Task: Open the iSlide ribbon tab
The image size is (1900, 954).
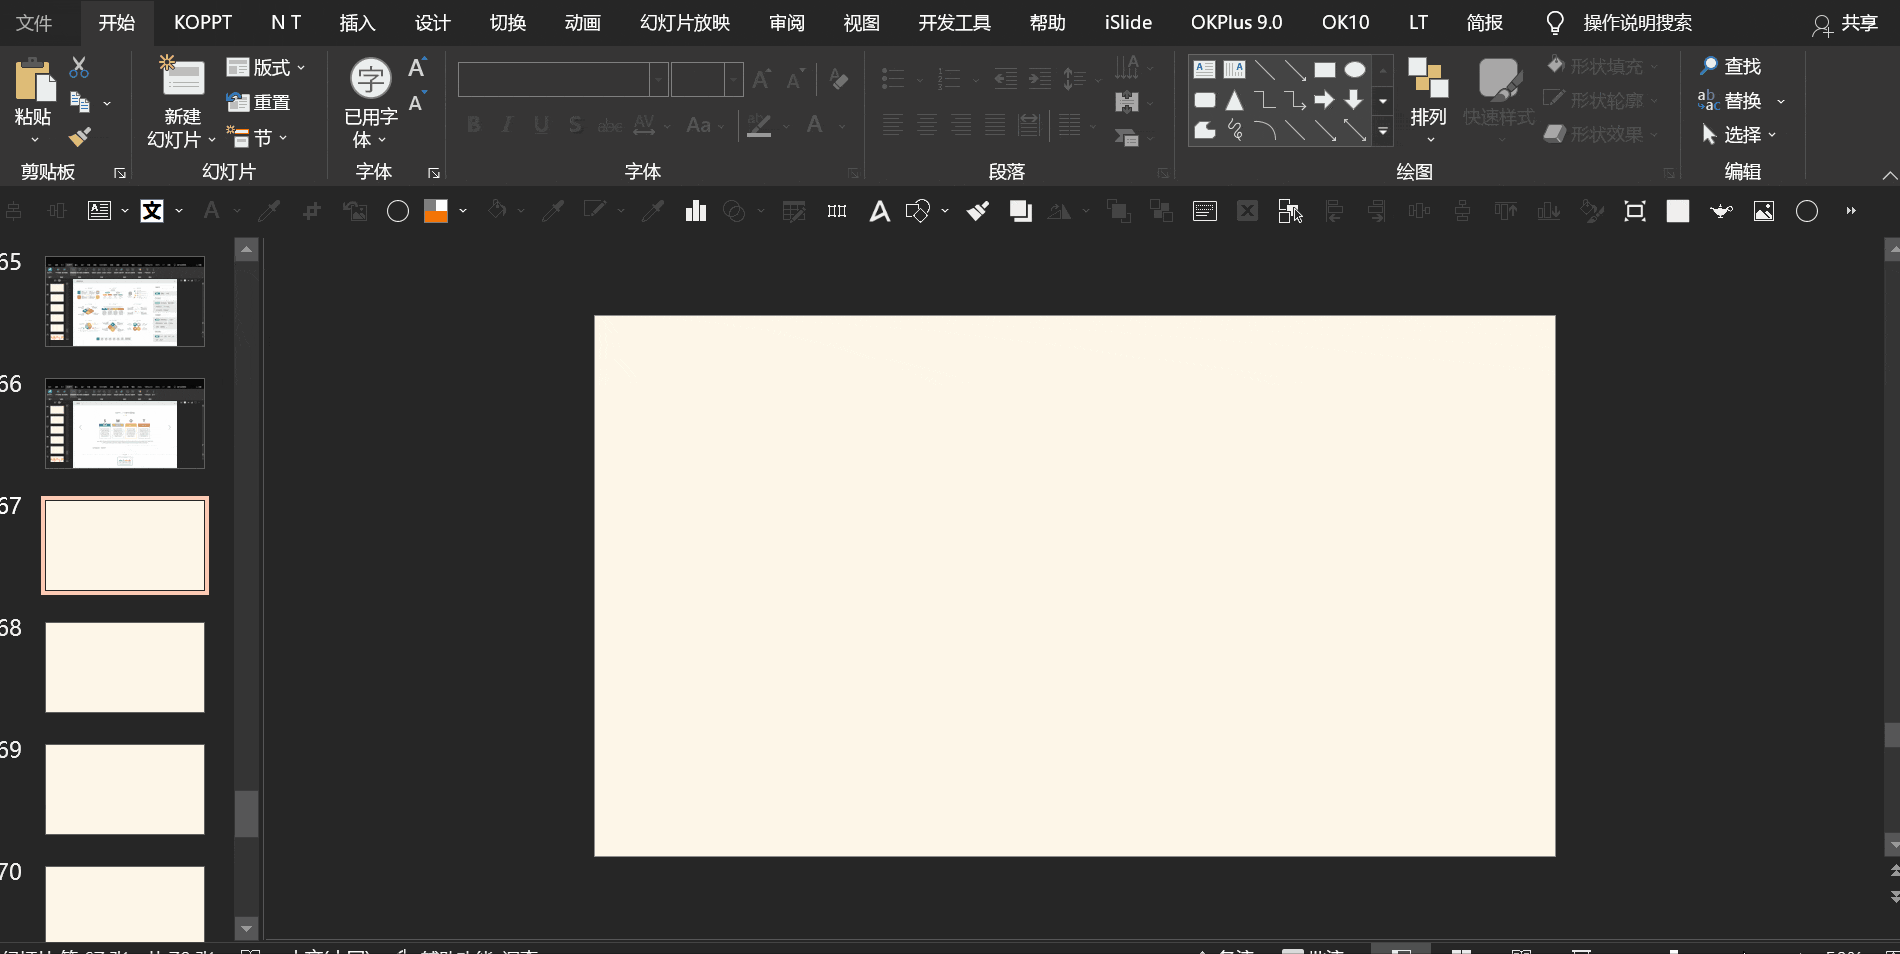Action: [1128, 23]
